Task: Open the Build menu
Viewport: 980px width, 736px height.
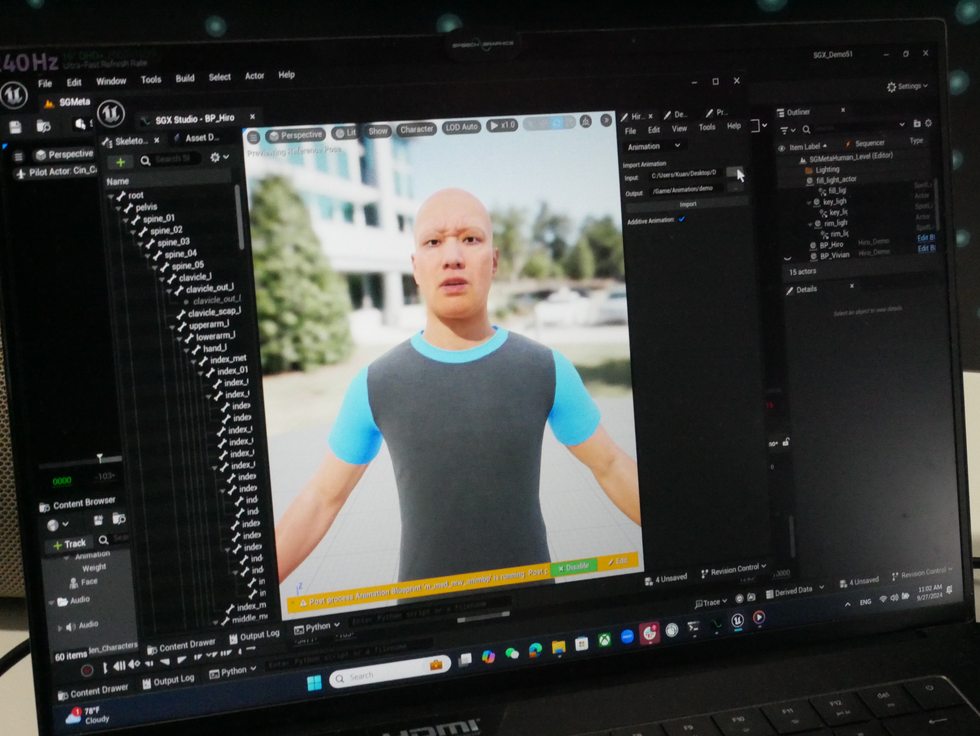Action: point(185,78)
